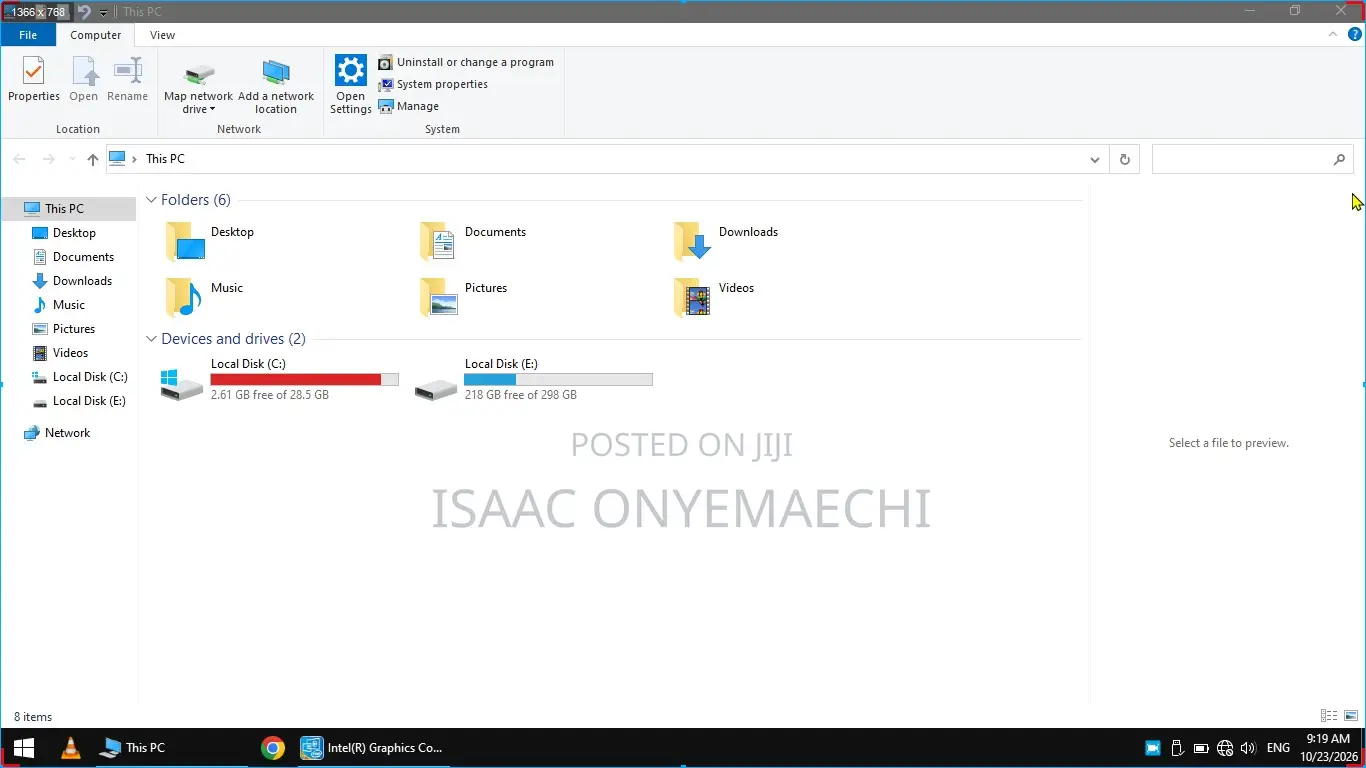Click Manage in System group

[x=408, y=106]
